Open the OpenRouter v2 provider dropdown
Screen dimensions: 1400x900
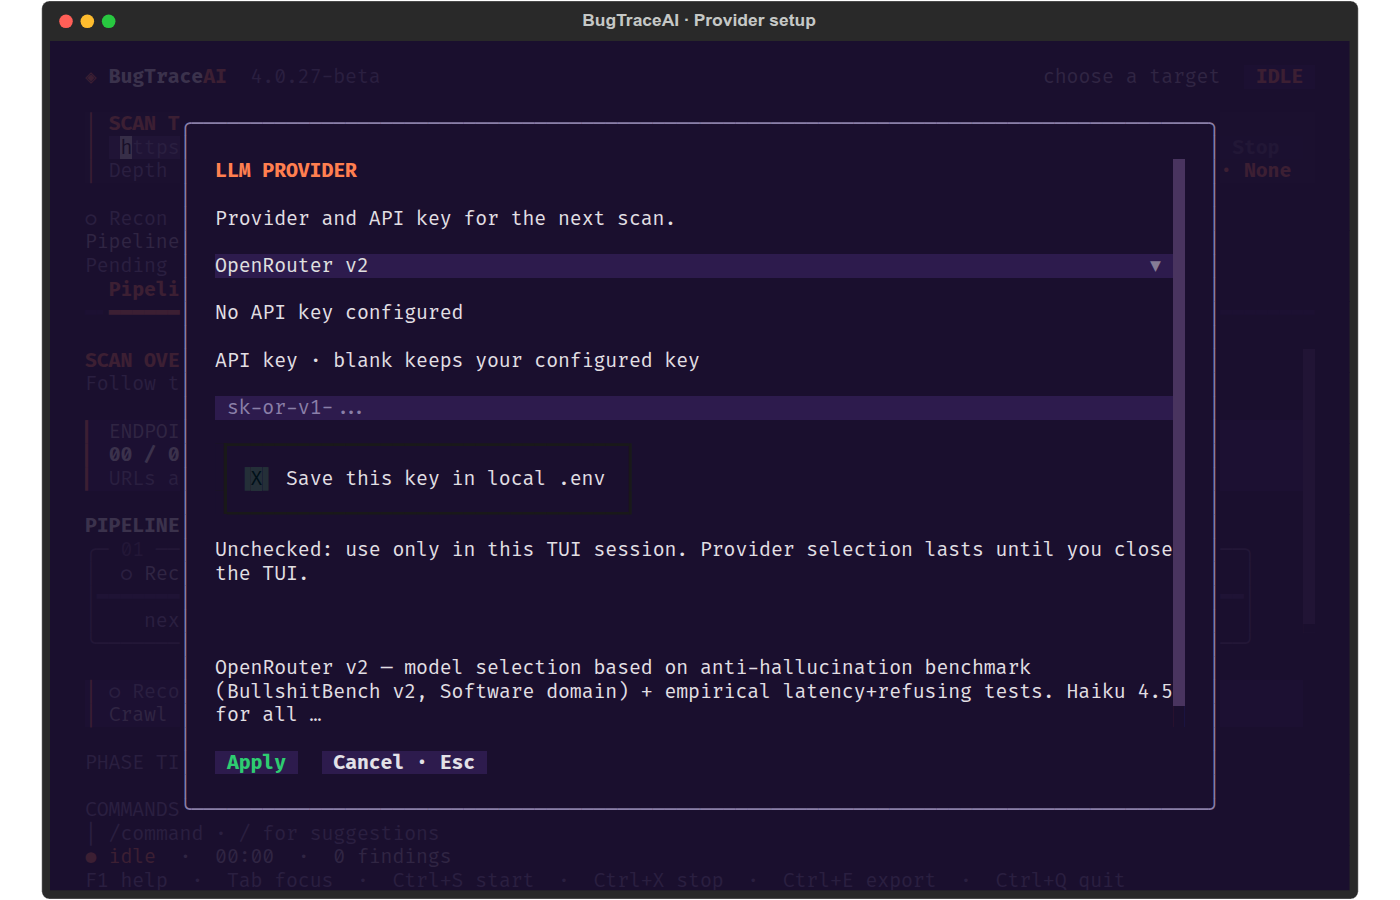693,266
